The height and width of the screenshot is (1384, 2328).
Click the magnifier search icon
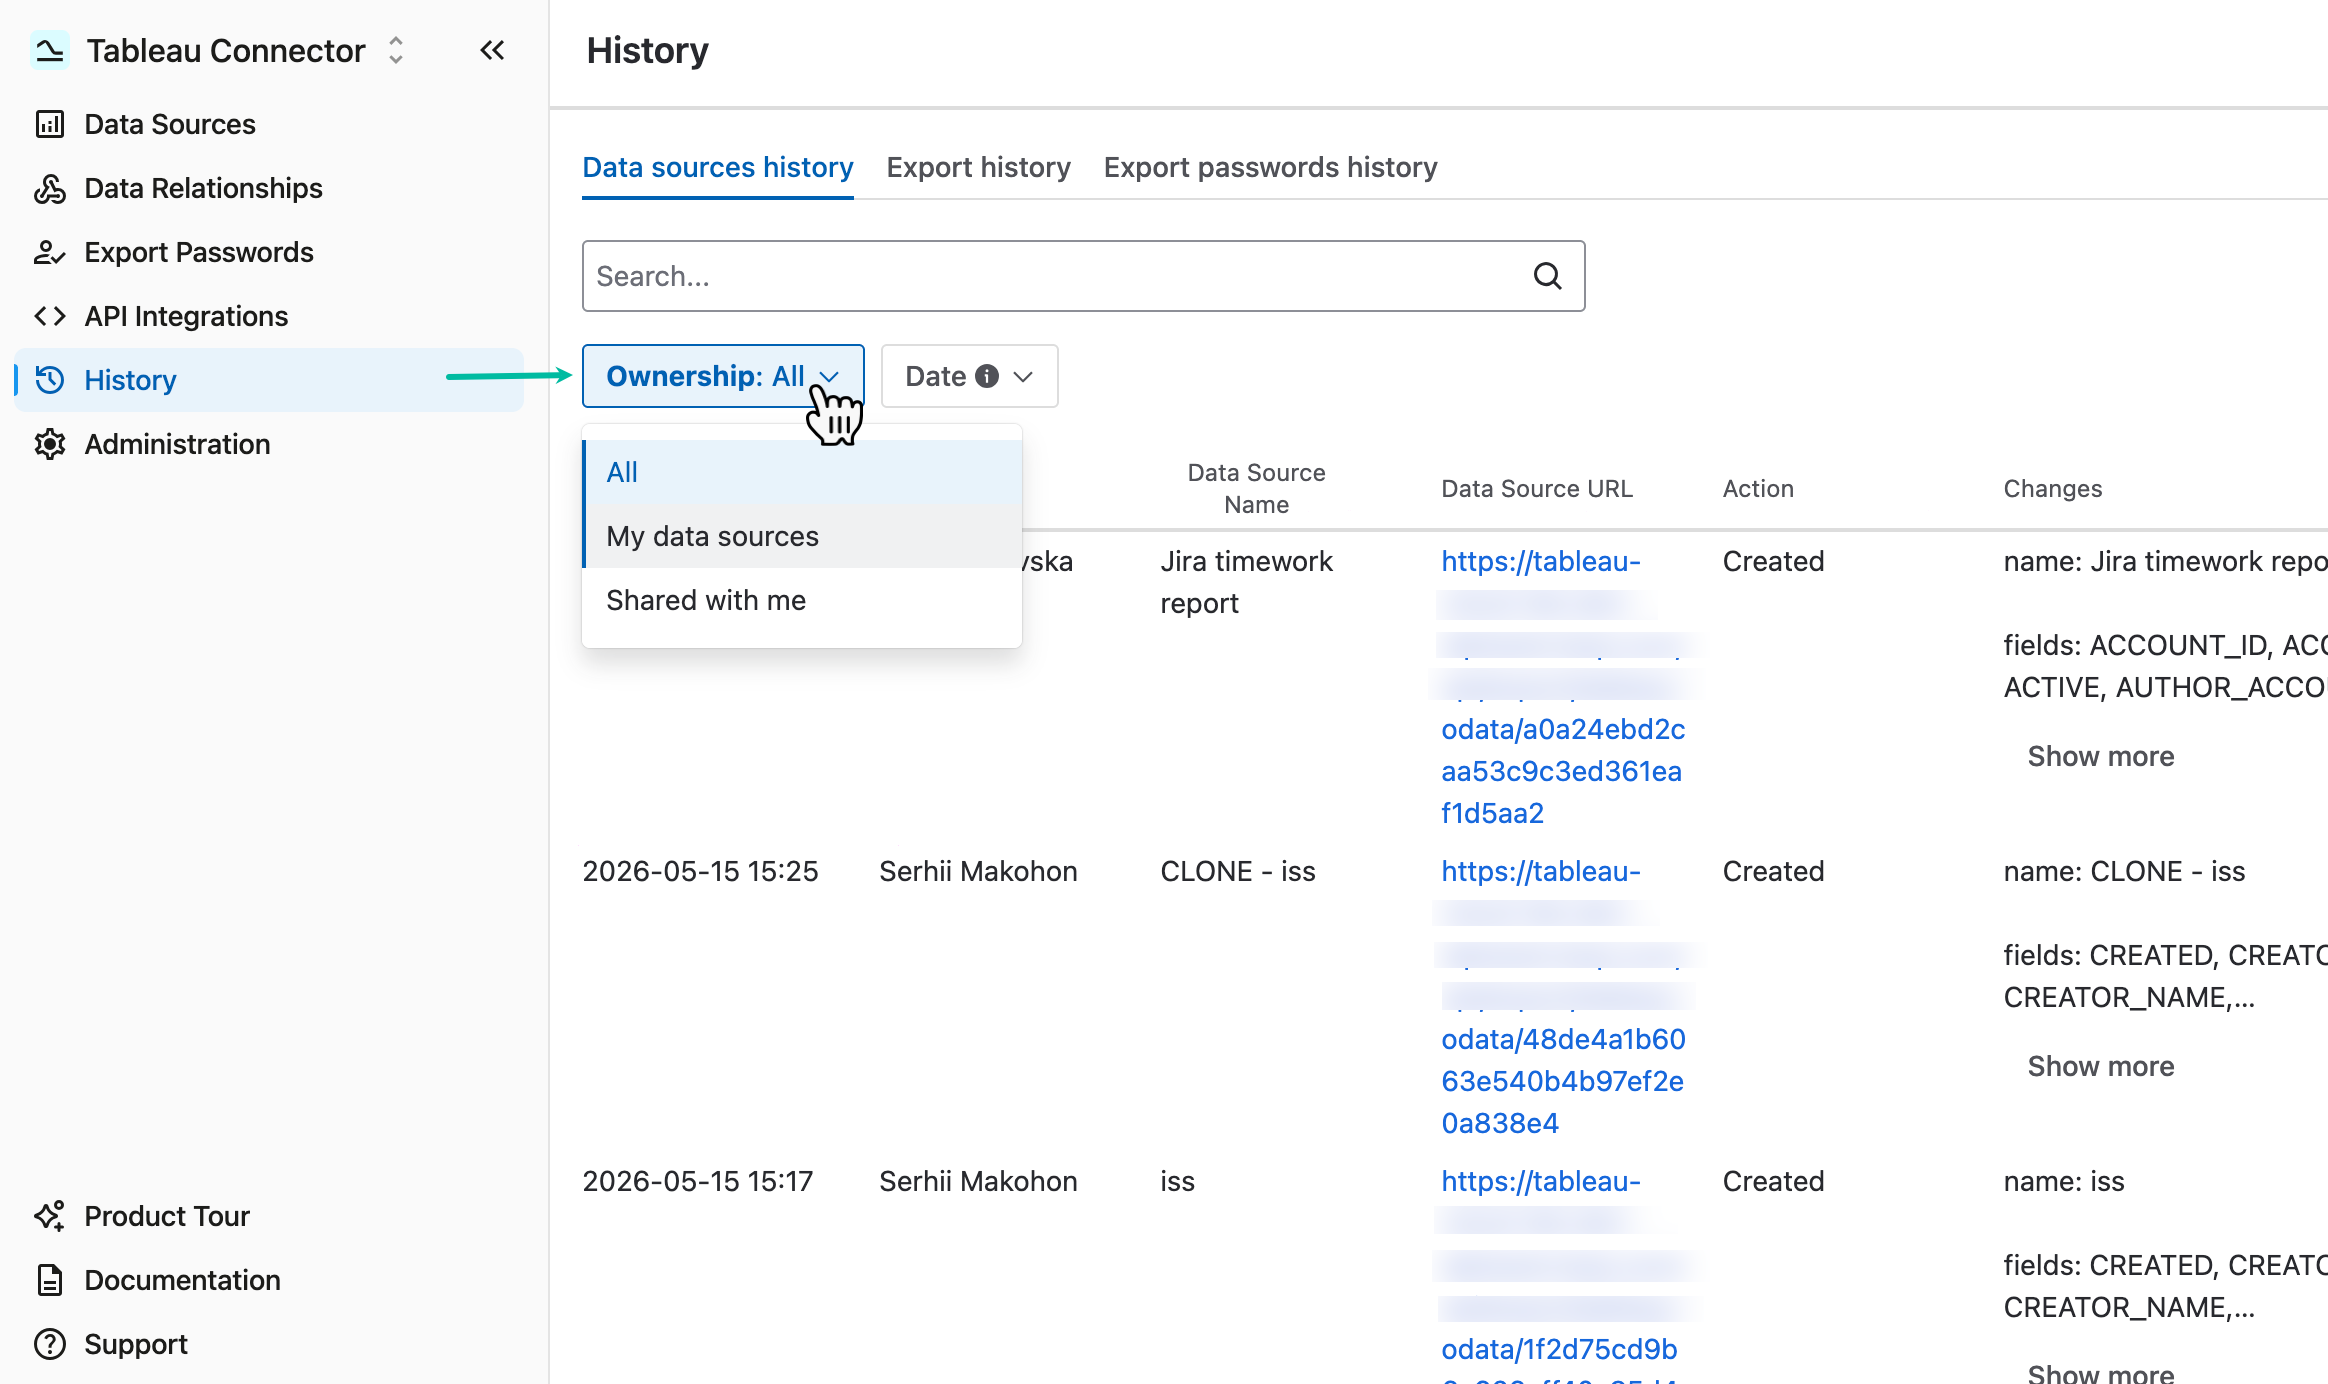[x=1548, y=276]
